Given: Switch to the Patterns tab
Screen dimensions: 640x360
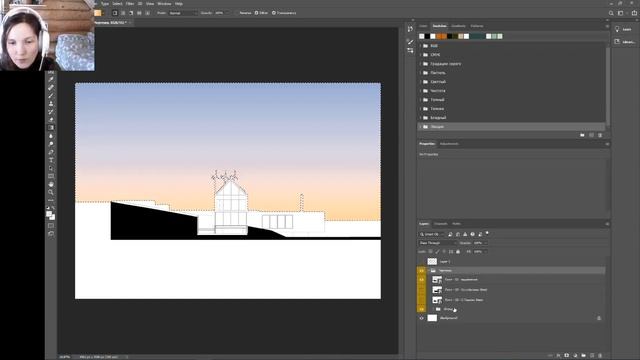Looking at the screenshot, I should click(x=477, y=26).
